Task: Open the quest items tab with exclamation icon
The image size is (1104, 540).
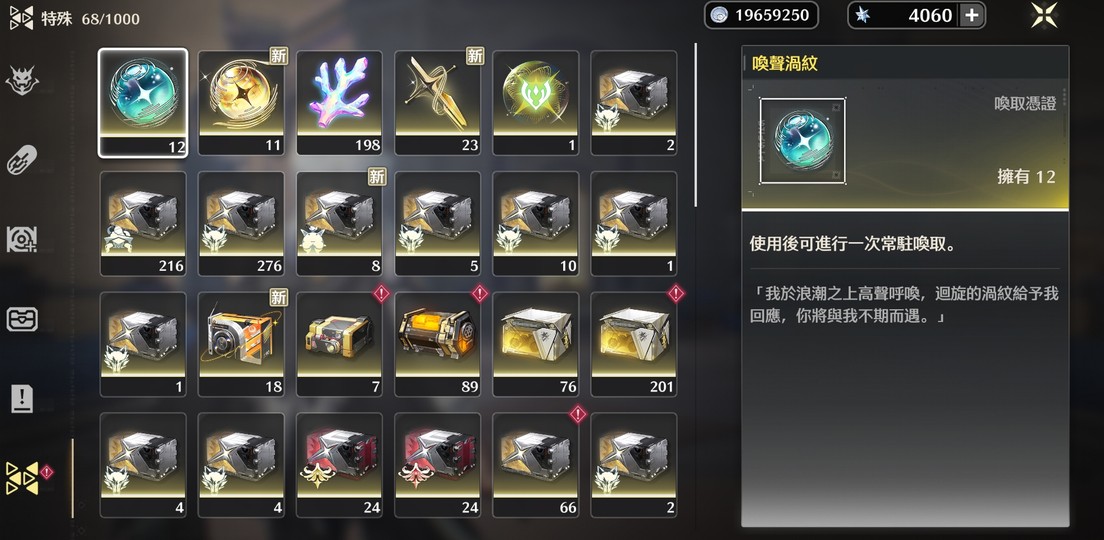Action: 22,399
